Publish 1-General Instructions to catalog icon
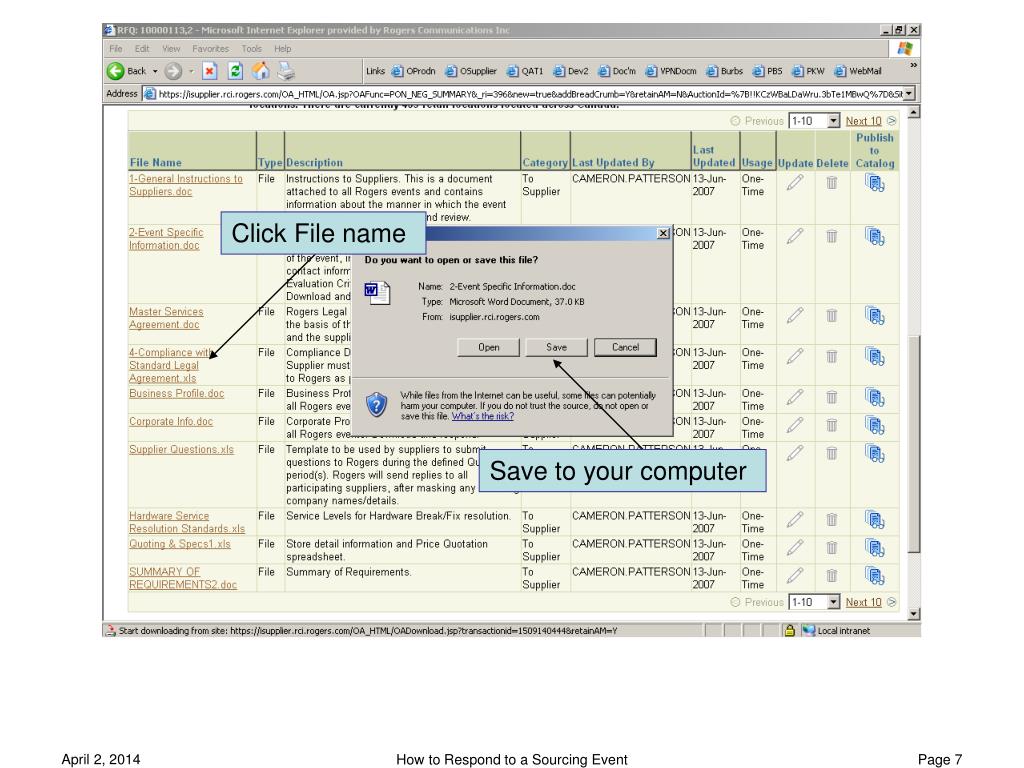The image size is (1024, 768). (874, 183)
